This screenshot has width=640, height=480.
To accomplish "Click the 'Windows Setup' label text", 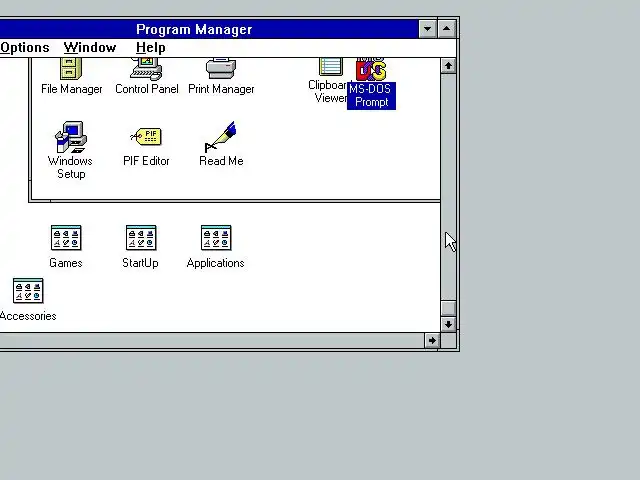I will [x=71, y=167].
